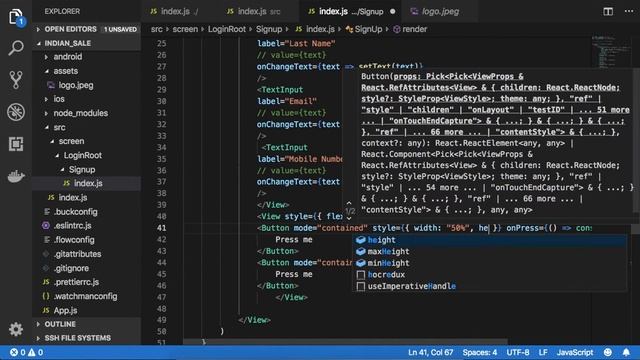This screenshot has height=360, width=640.
Task: Open the .eslintrc.js file
Action: pyautogui.click(x=87, y=226)
